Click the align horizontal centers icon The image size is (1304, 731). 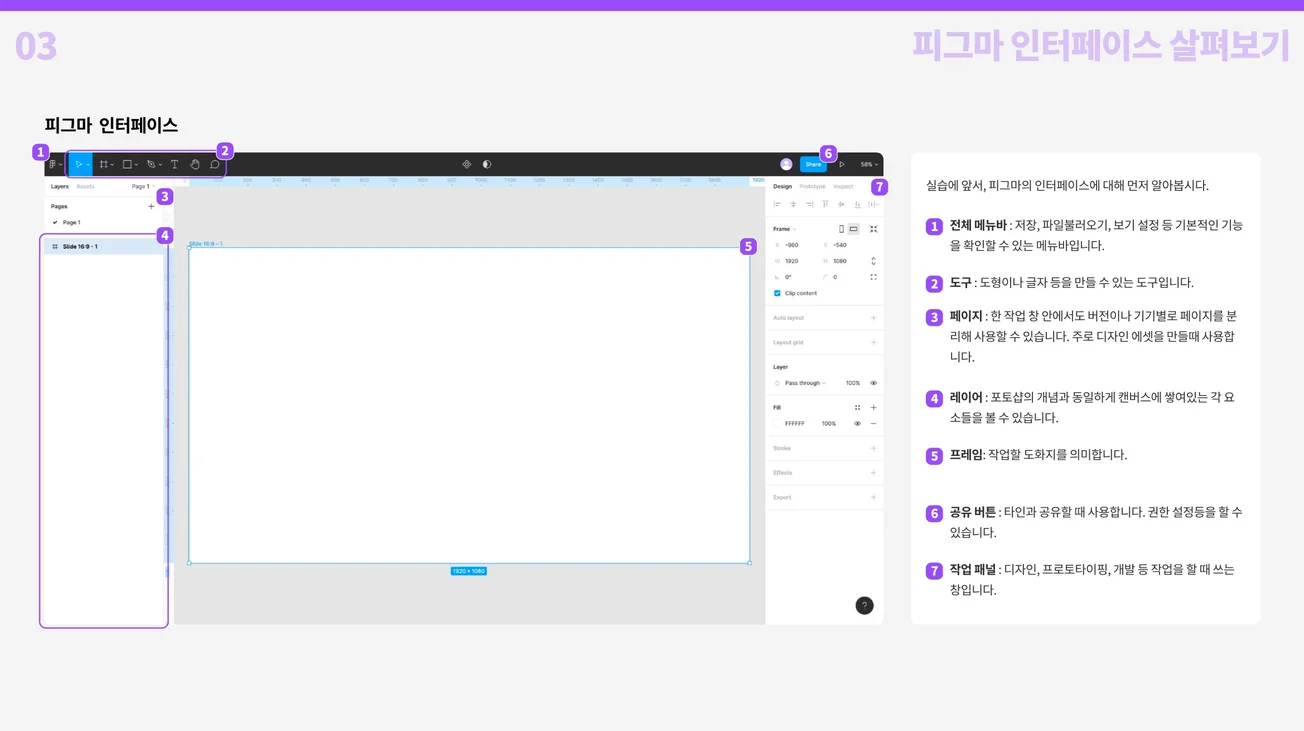point(793,204)
